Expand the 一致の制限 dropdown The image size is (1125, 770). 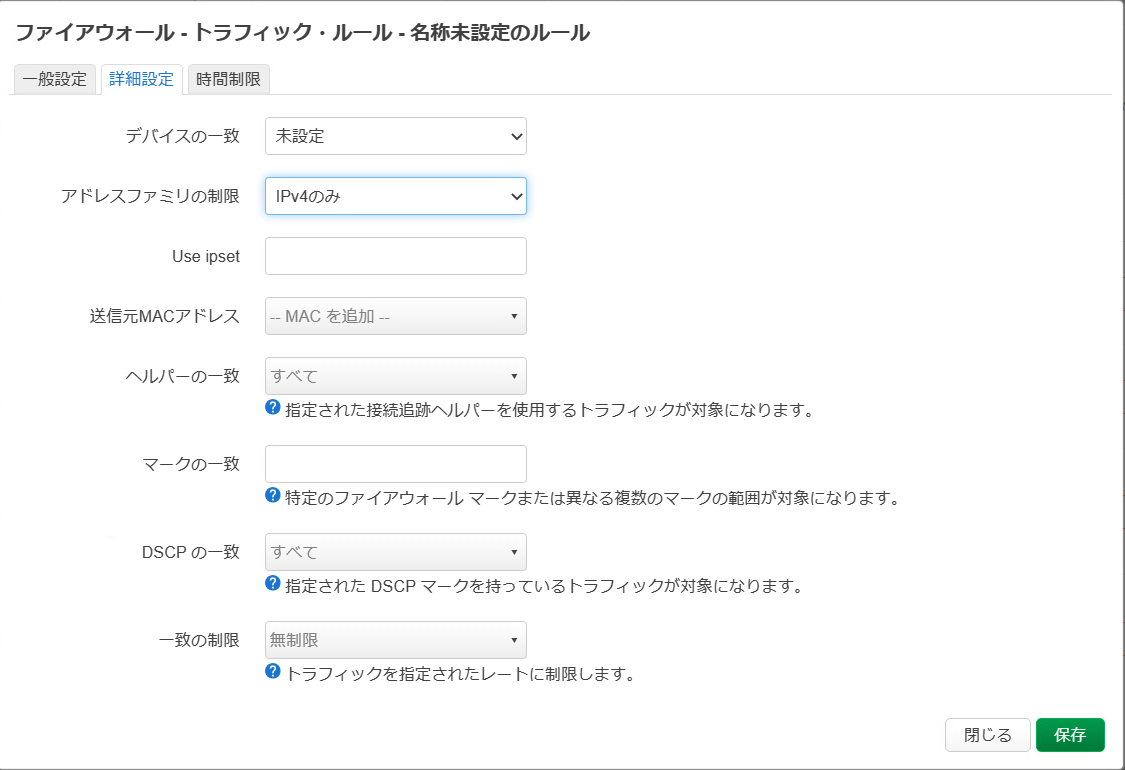coord(395,640)
